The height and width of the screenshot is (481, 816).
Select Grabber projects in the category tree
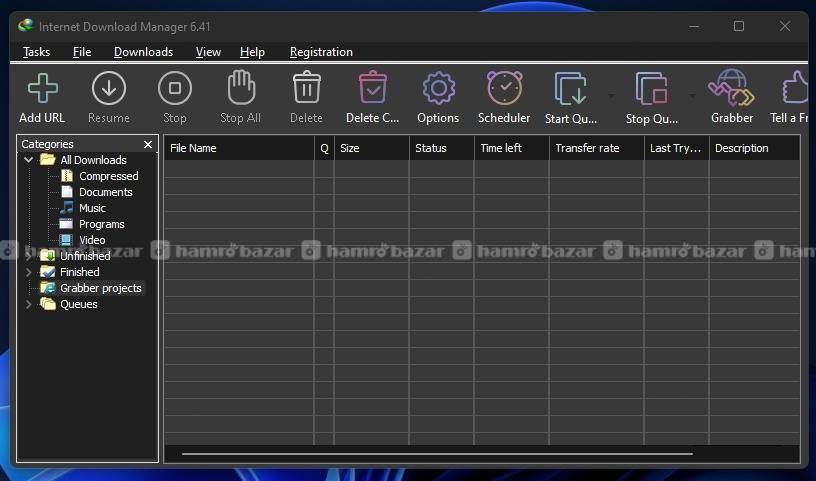(x=100, y=288)
